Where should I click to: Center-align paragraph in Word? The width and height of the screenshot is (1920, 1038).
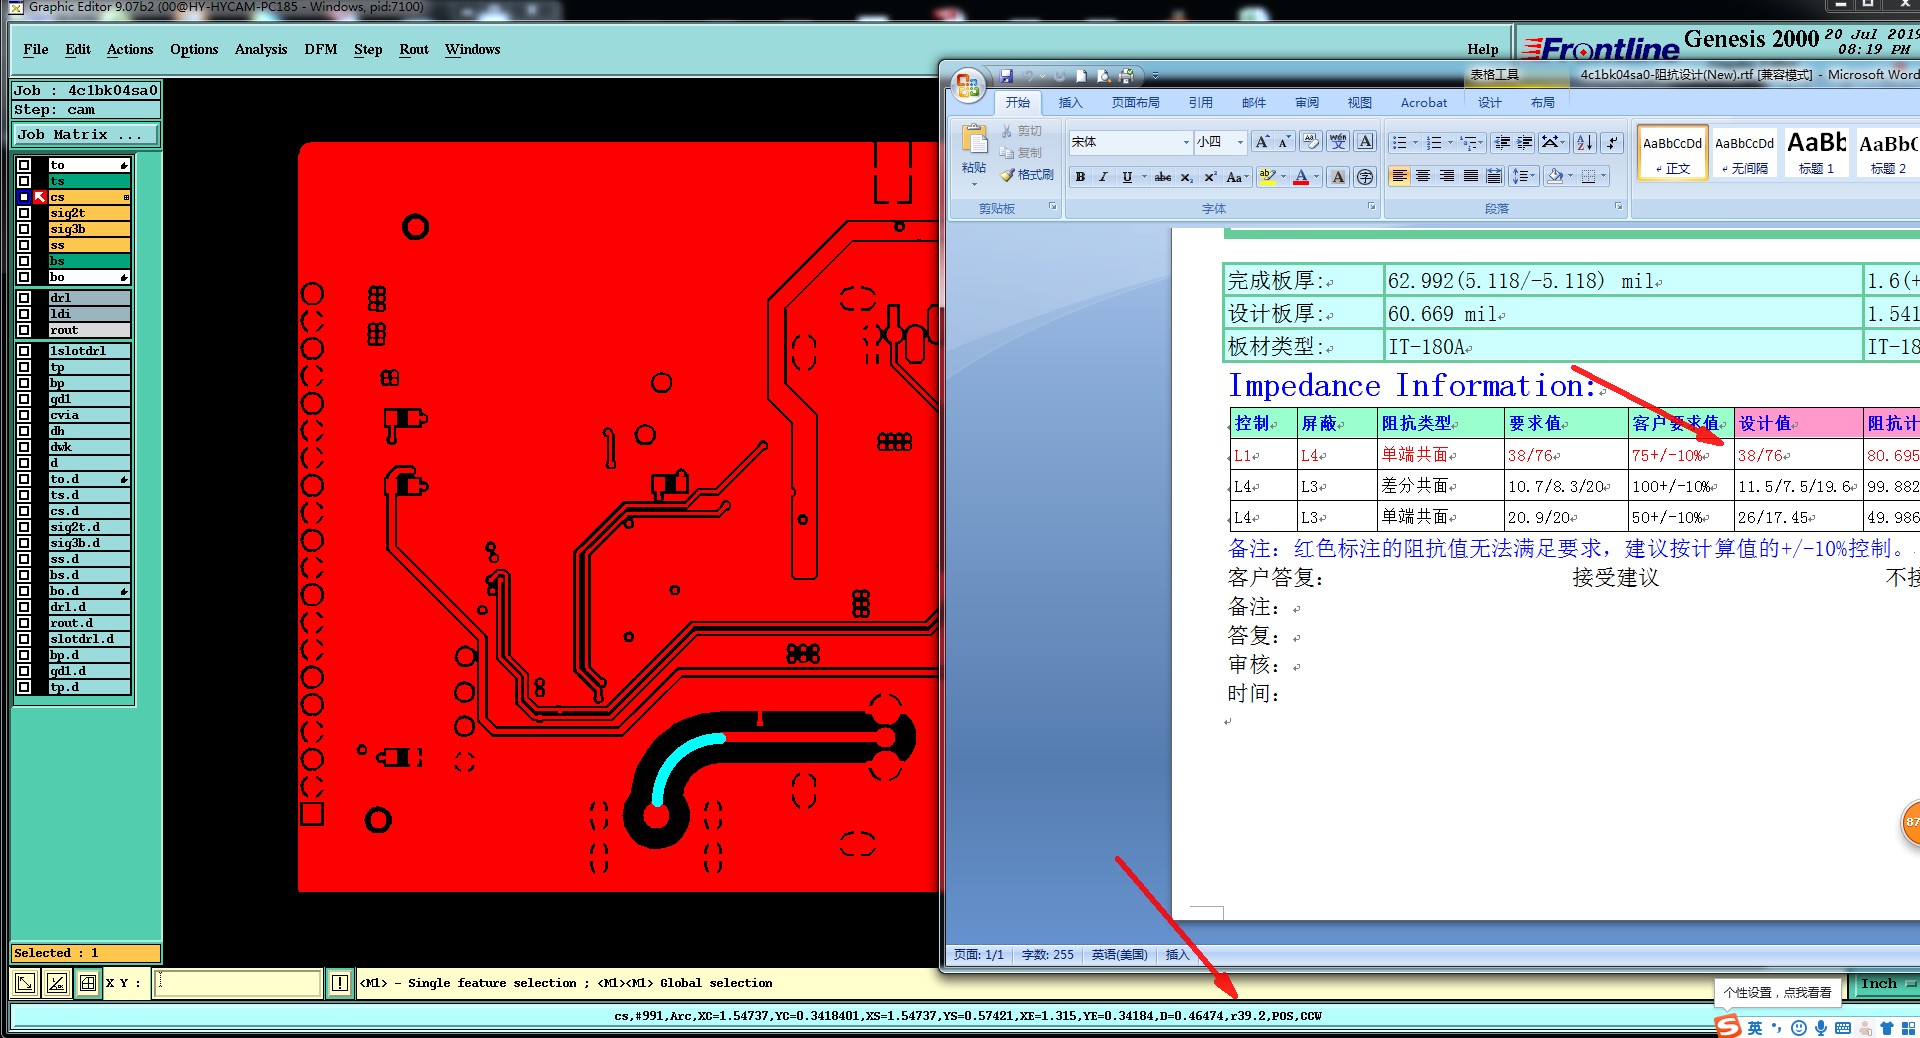(x=1423, y=177)
